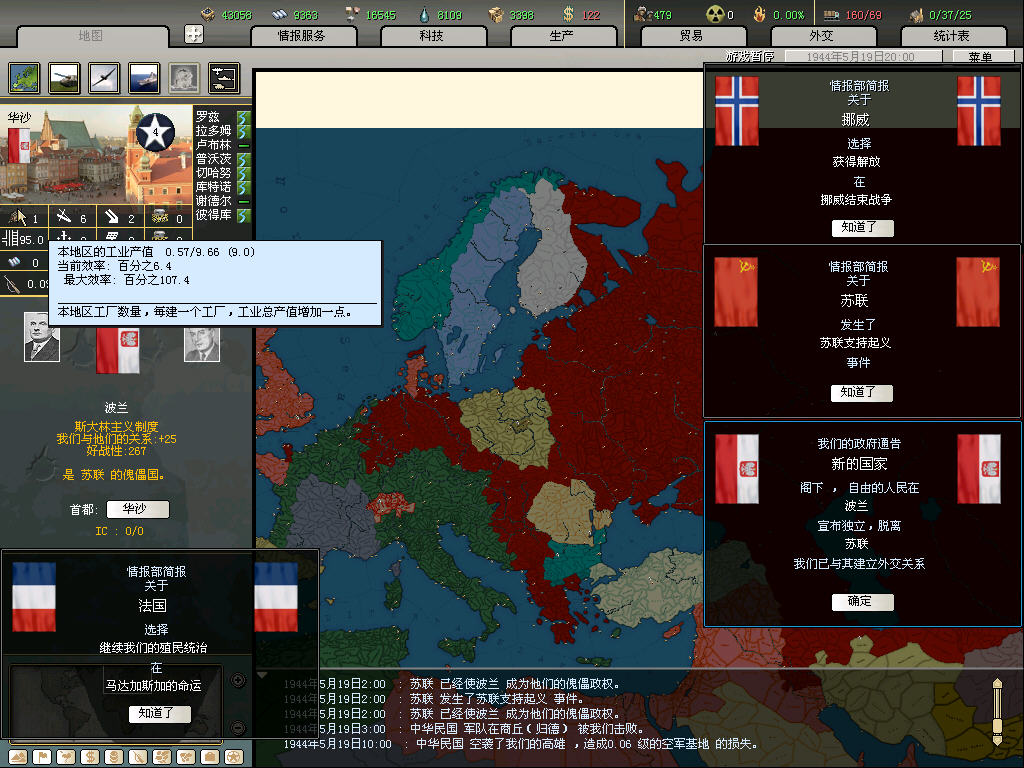
Task: Zoom in minimap with plus button
Action: pyautogui.click(x=238, y=680)
